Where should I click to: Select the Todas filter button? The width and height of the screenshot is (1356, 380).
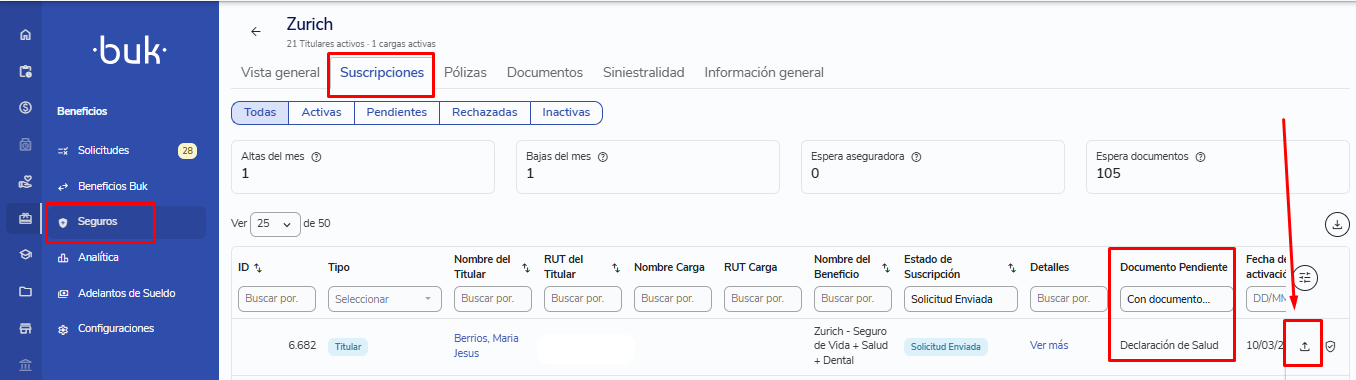click(x=260, y=112)
